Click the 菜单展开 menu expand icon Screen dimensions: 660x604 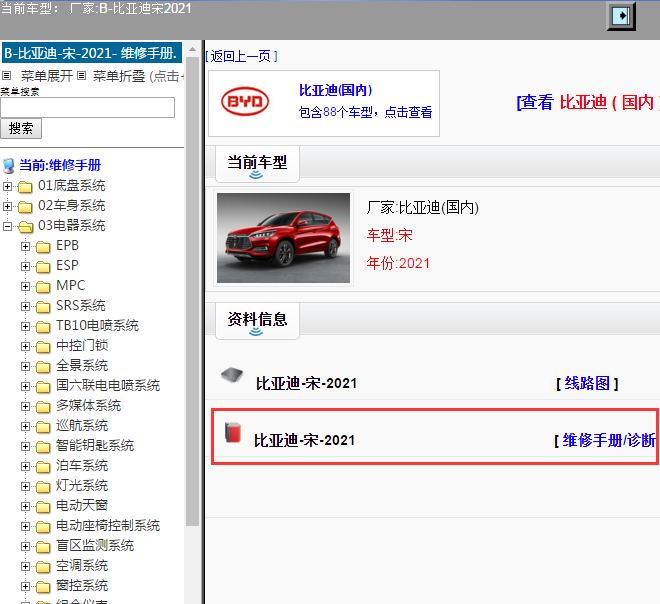click(6, 76)
